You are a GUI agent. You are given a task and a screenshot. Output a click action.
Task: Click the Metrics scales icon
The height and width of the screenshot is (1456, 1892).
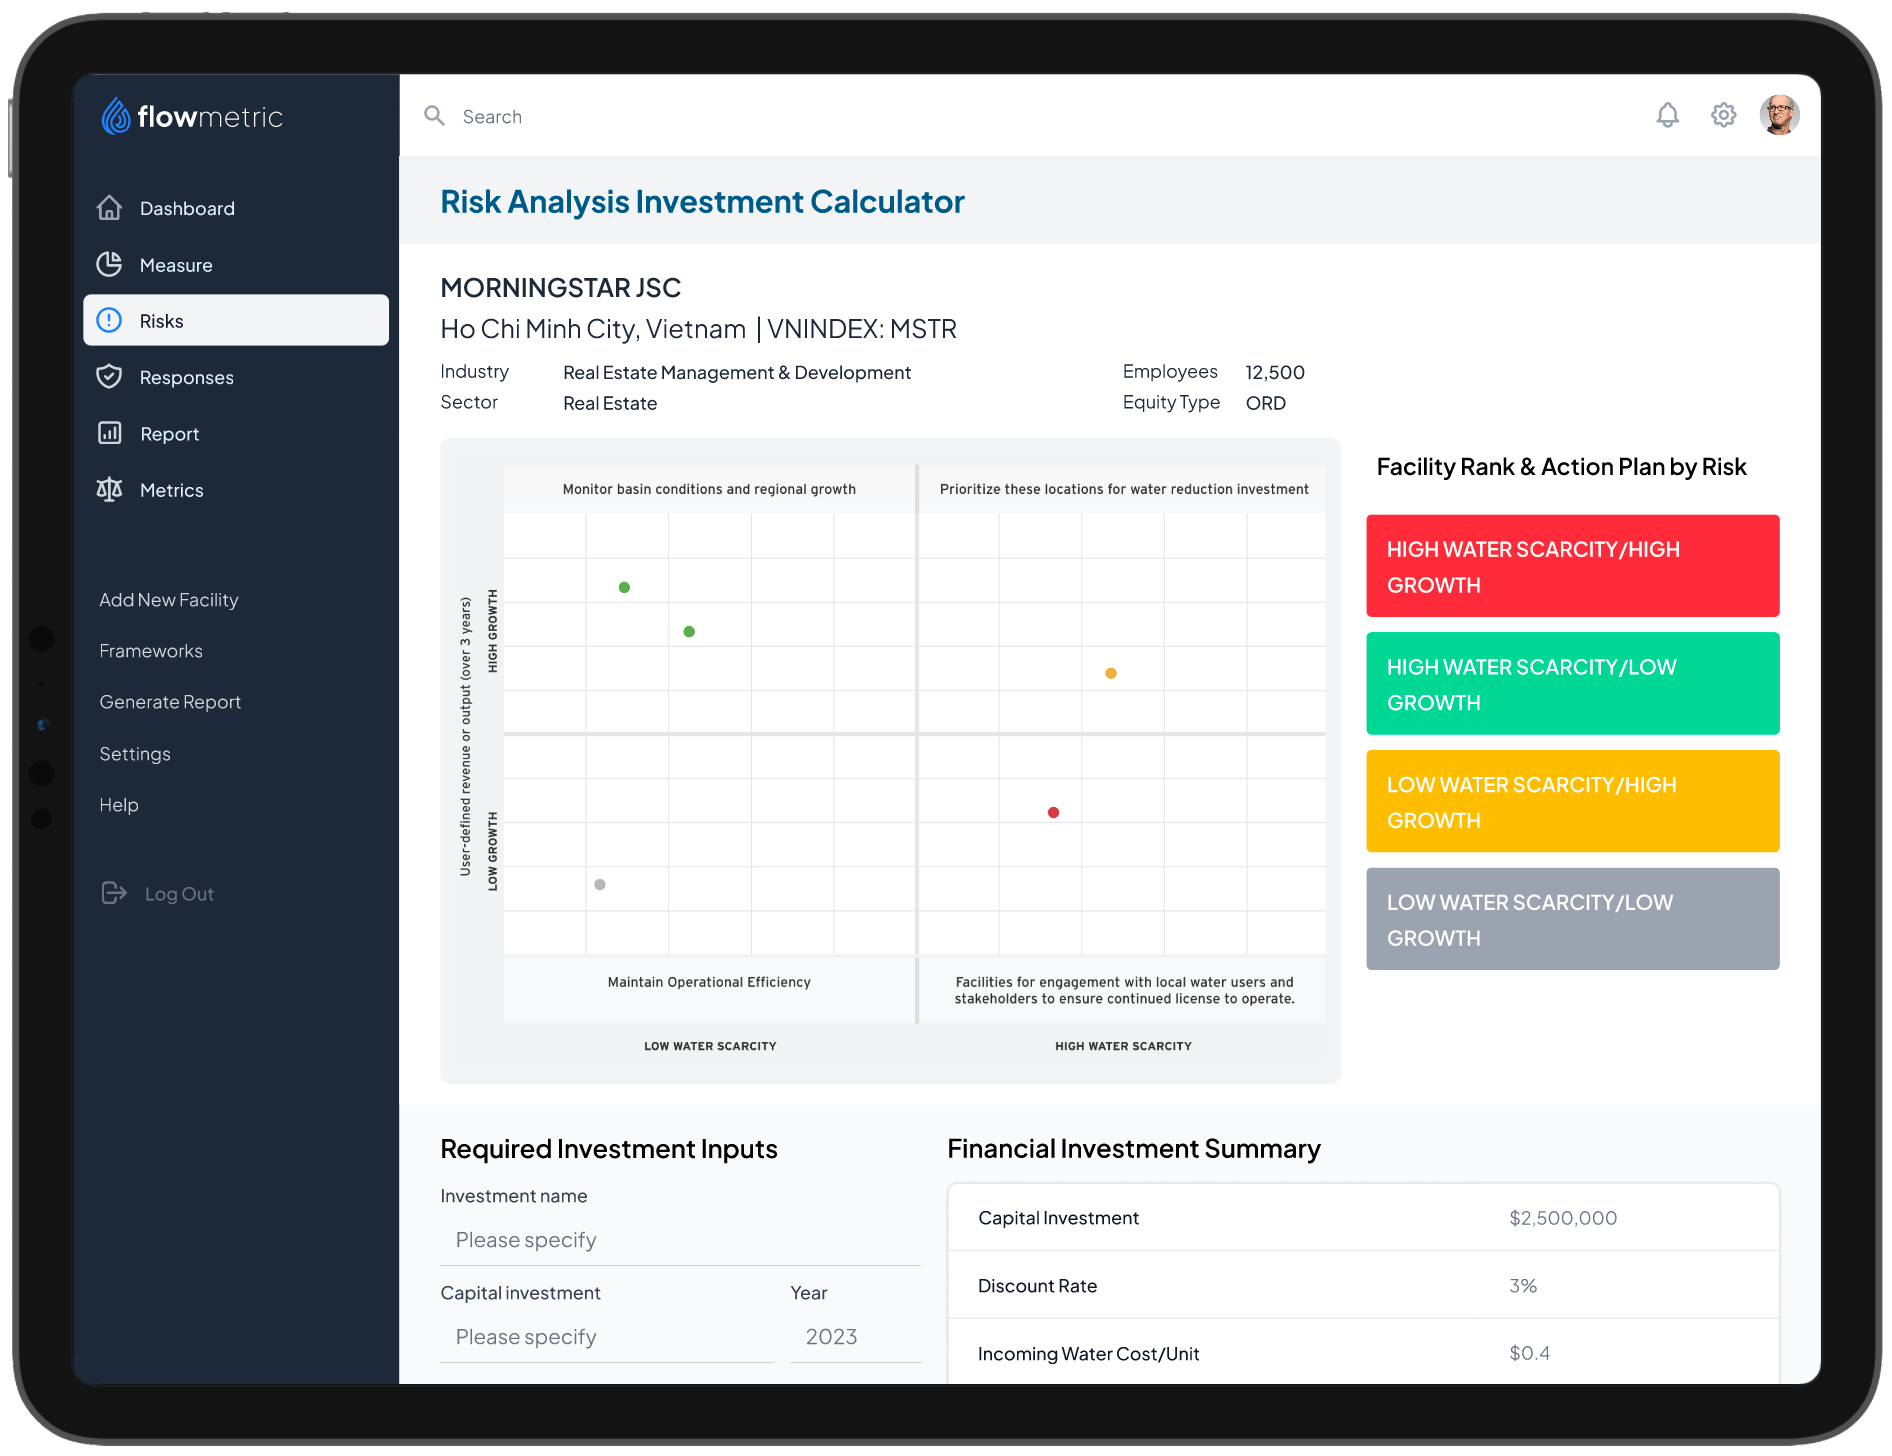point(109,490)
